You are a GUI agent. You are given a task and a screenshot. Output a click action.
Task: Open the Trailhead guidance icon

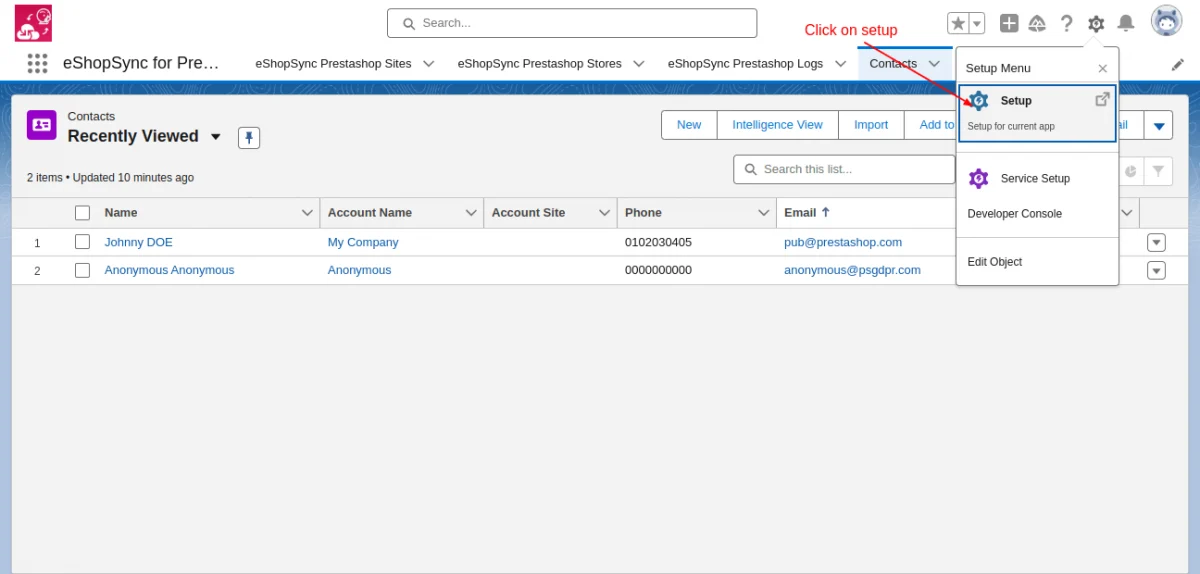(x=1038, y=23)
